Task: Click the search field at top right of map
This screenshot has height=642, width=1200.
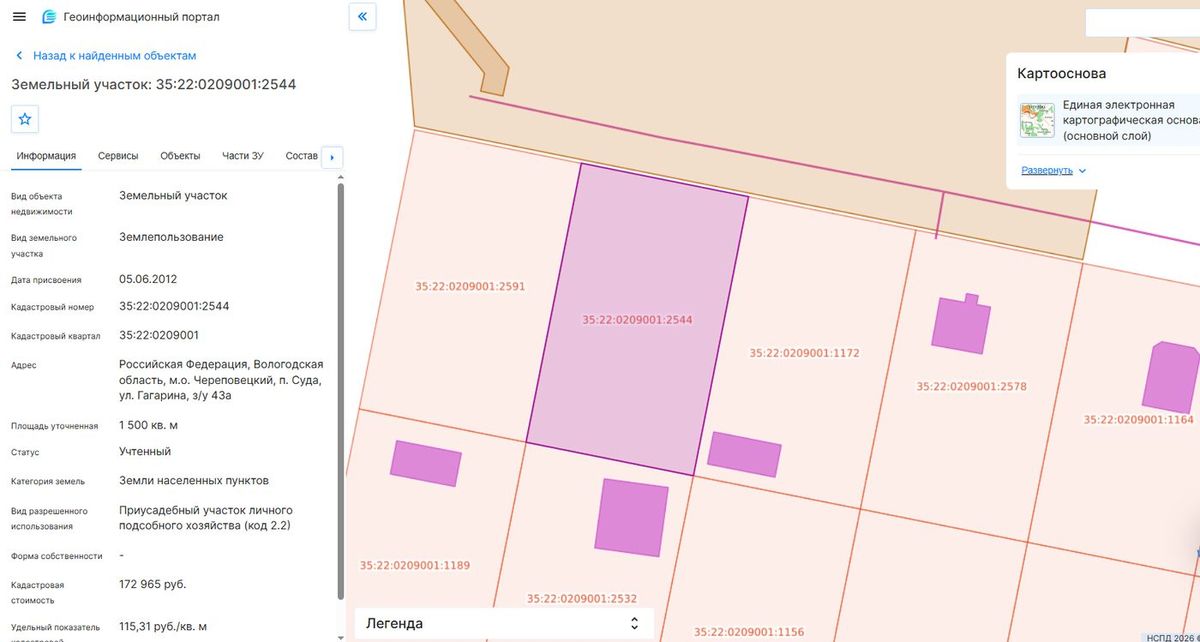Action: (1142, 22)
